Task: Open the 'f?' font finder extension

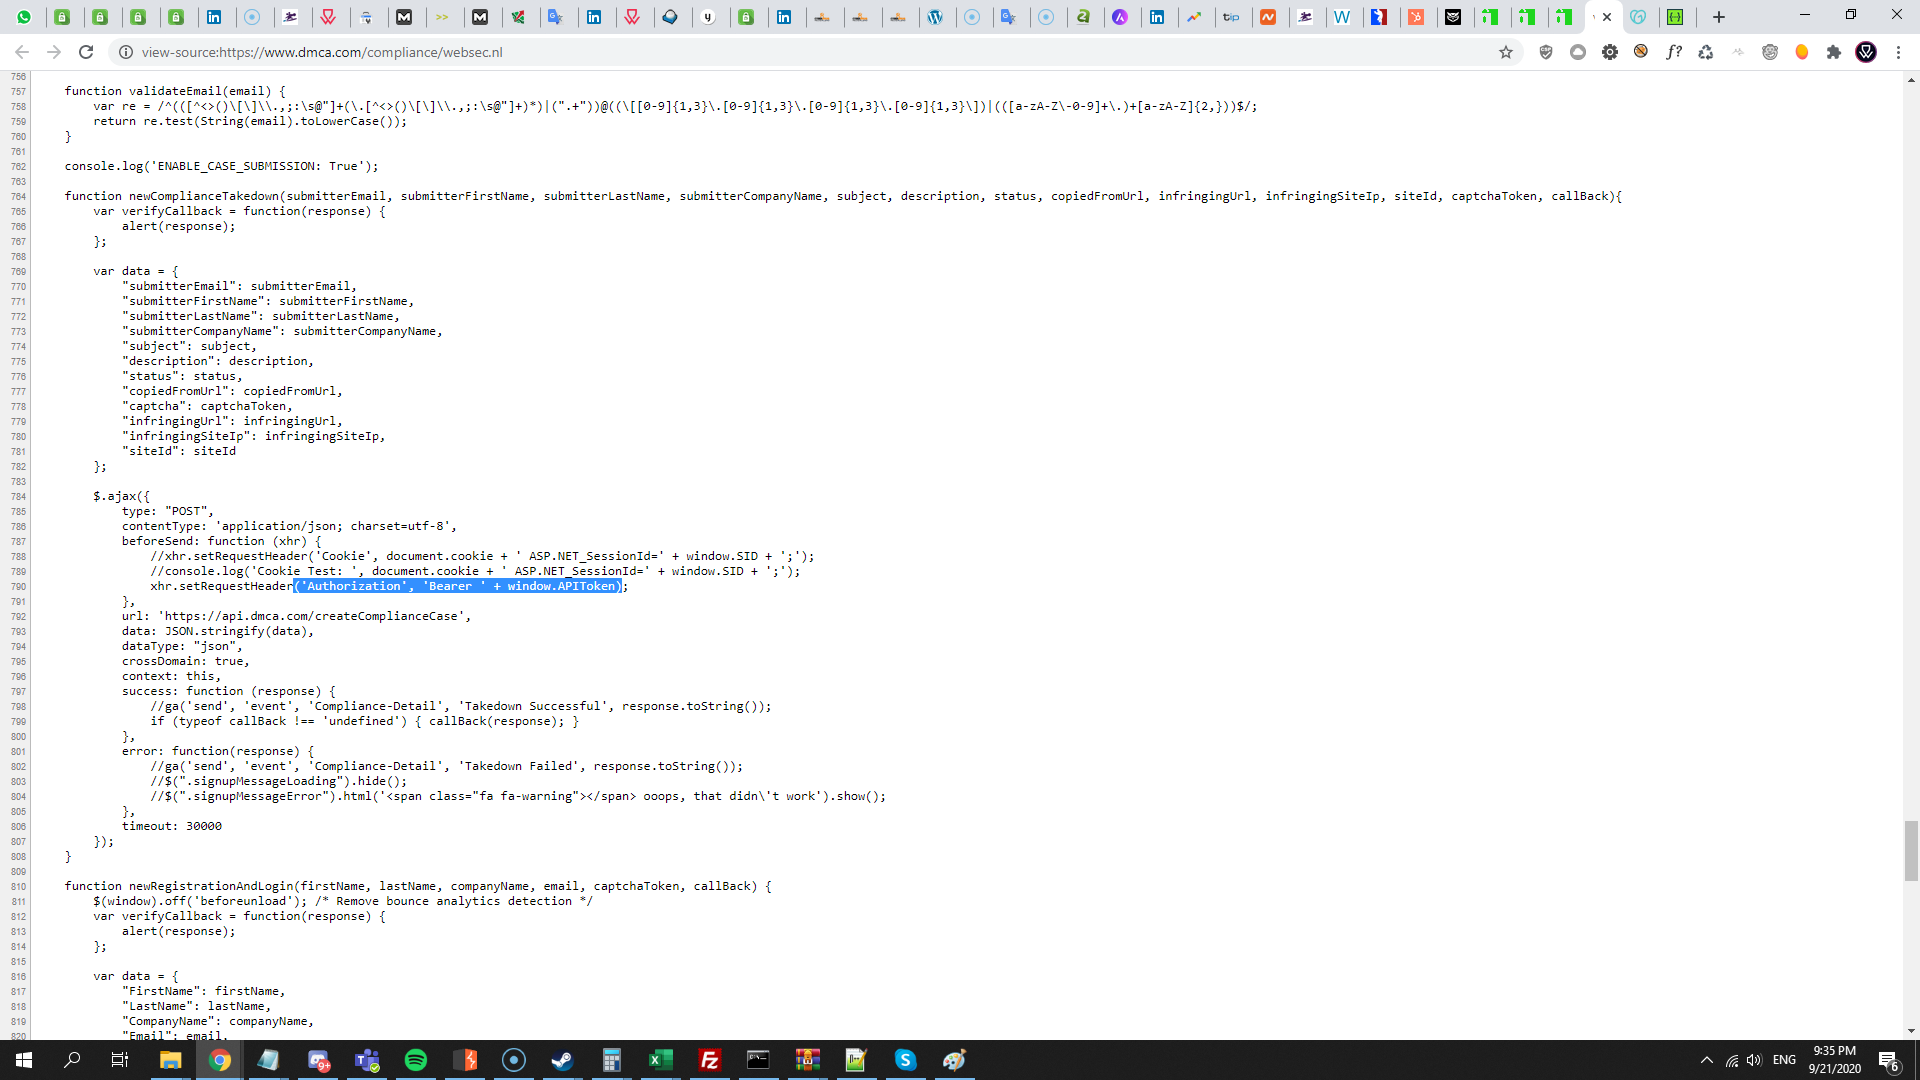Action: pyautogui.click(x=1674, y=52)
